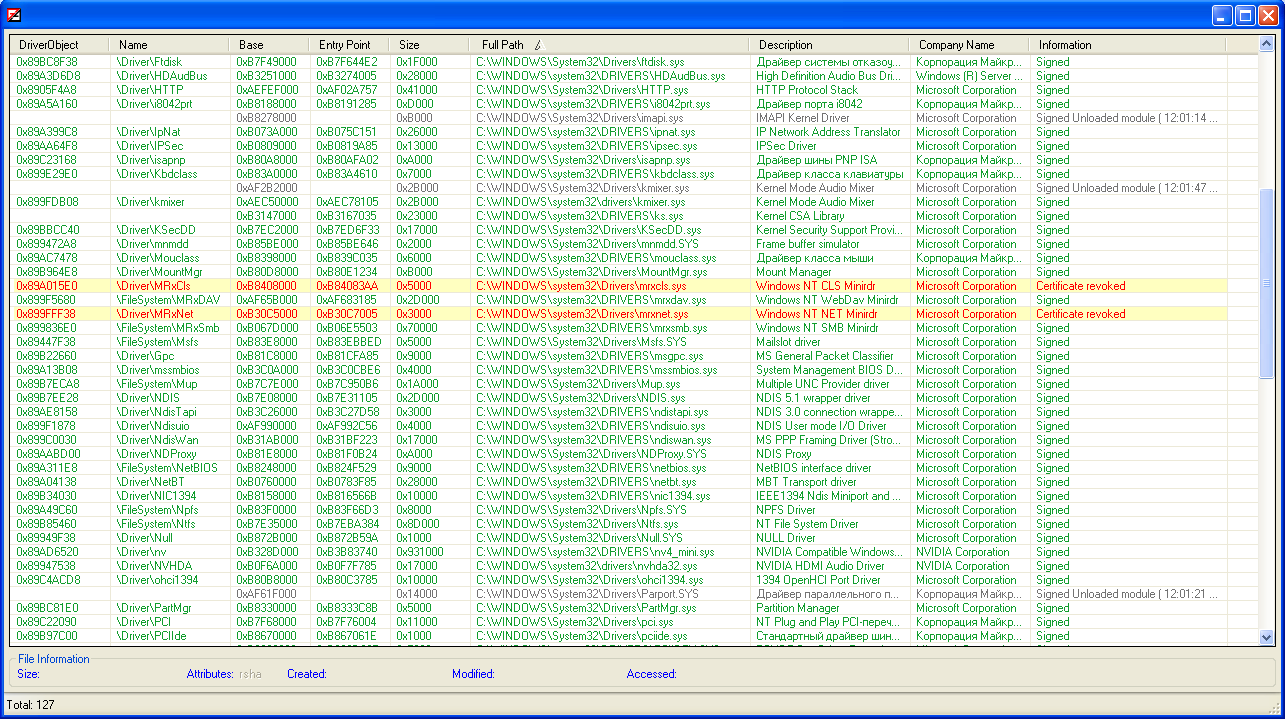
Task: Select the \Driver\NdisTapi row
Action: tap(618, 412)
